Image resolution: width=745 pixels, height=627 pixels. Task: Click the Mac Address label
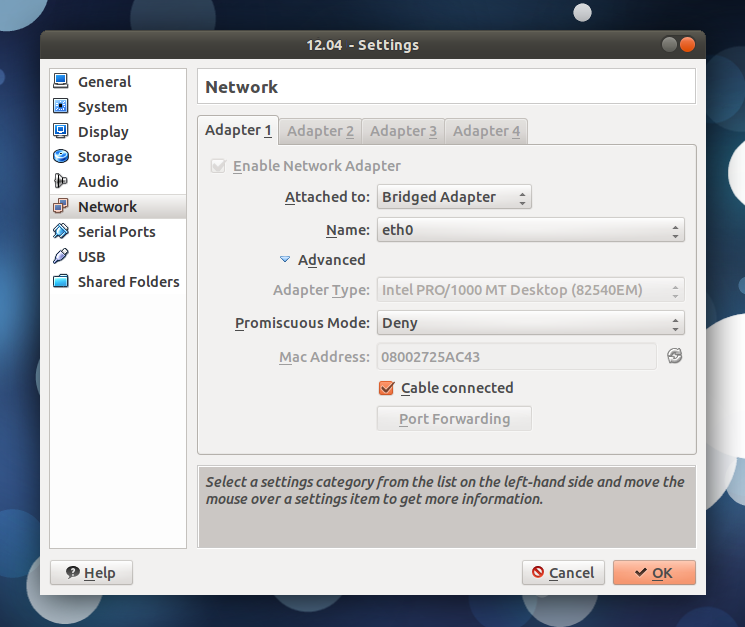tap(324, 357)
